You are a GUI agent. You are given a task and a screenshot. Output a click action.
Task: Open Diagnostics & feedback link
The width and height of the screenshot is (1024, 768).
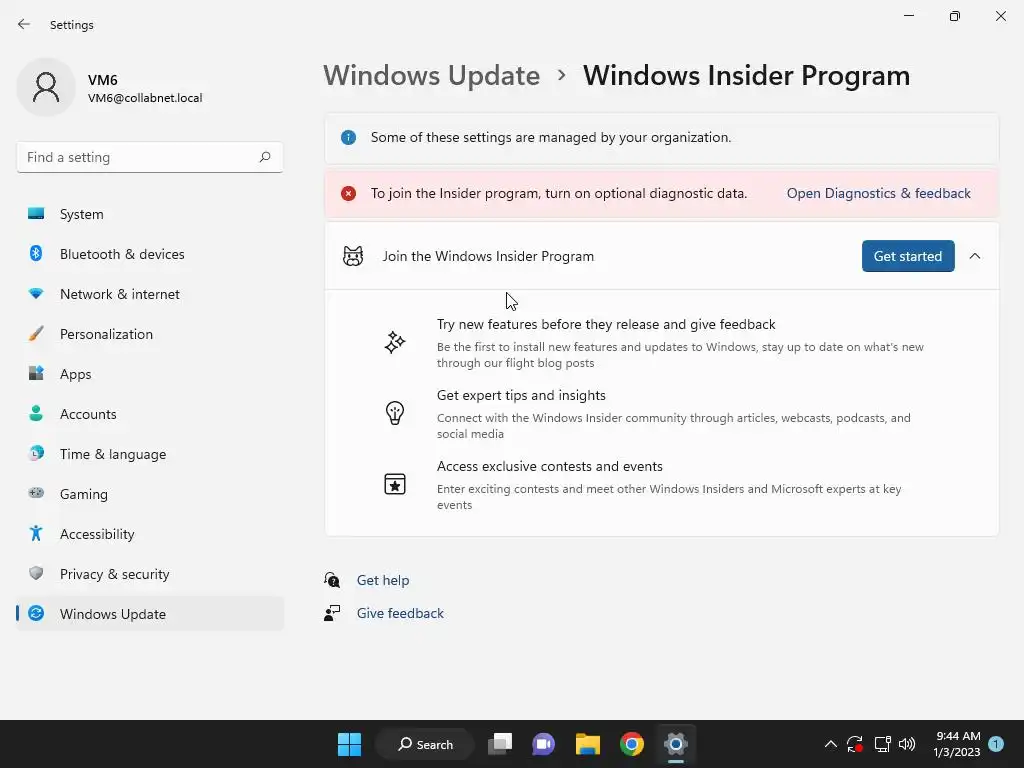(878, 193)
